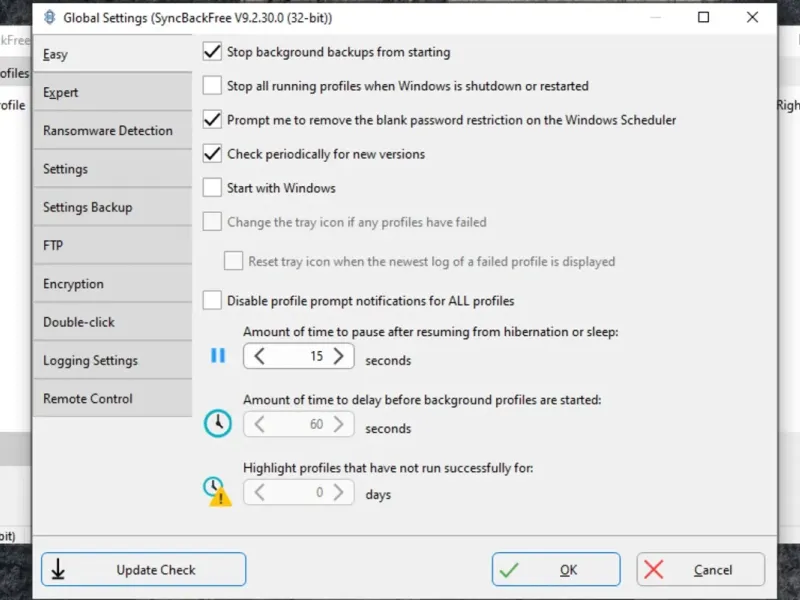Enable Stop all running profiles when Windows shuts down
Viewport: 800px width, 600px height.
212,86
